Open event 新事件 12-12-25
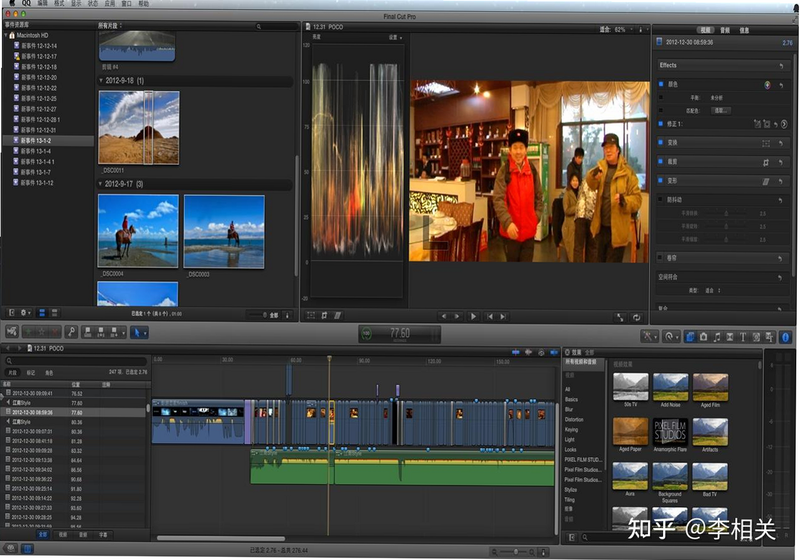The width and height of the screenshot is (800, 560). coord(39,98)
